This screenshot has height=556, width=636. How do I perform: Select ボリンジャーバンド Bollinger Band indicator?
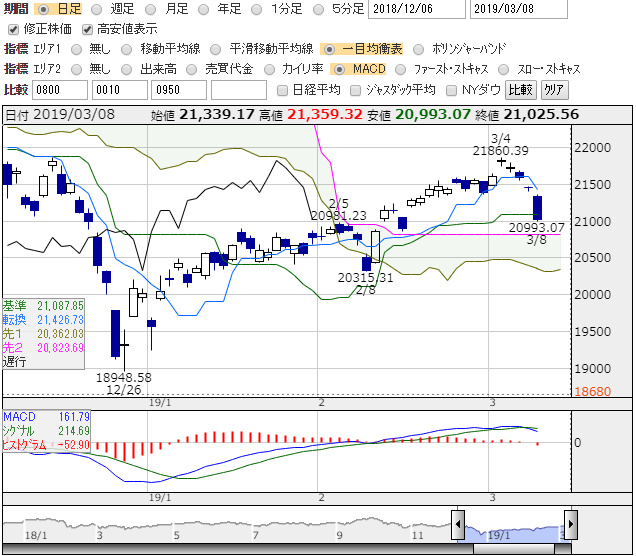418,49
